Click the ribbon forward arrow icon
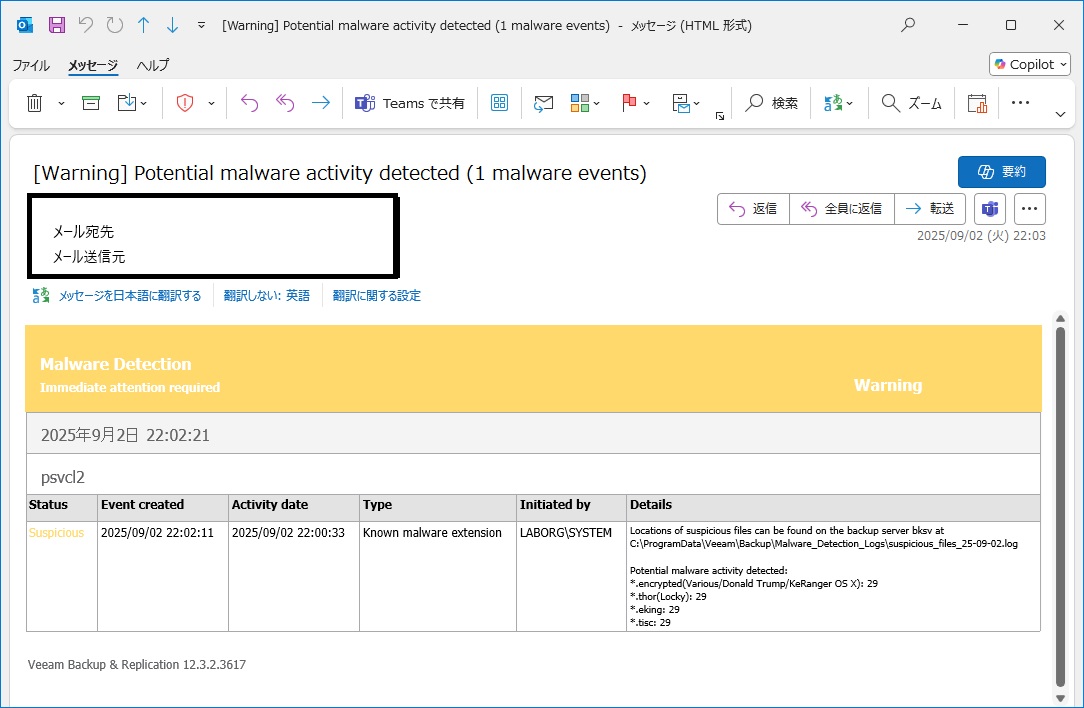 pyautogui.click(x=320, y=103)
